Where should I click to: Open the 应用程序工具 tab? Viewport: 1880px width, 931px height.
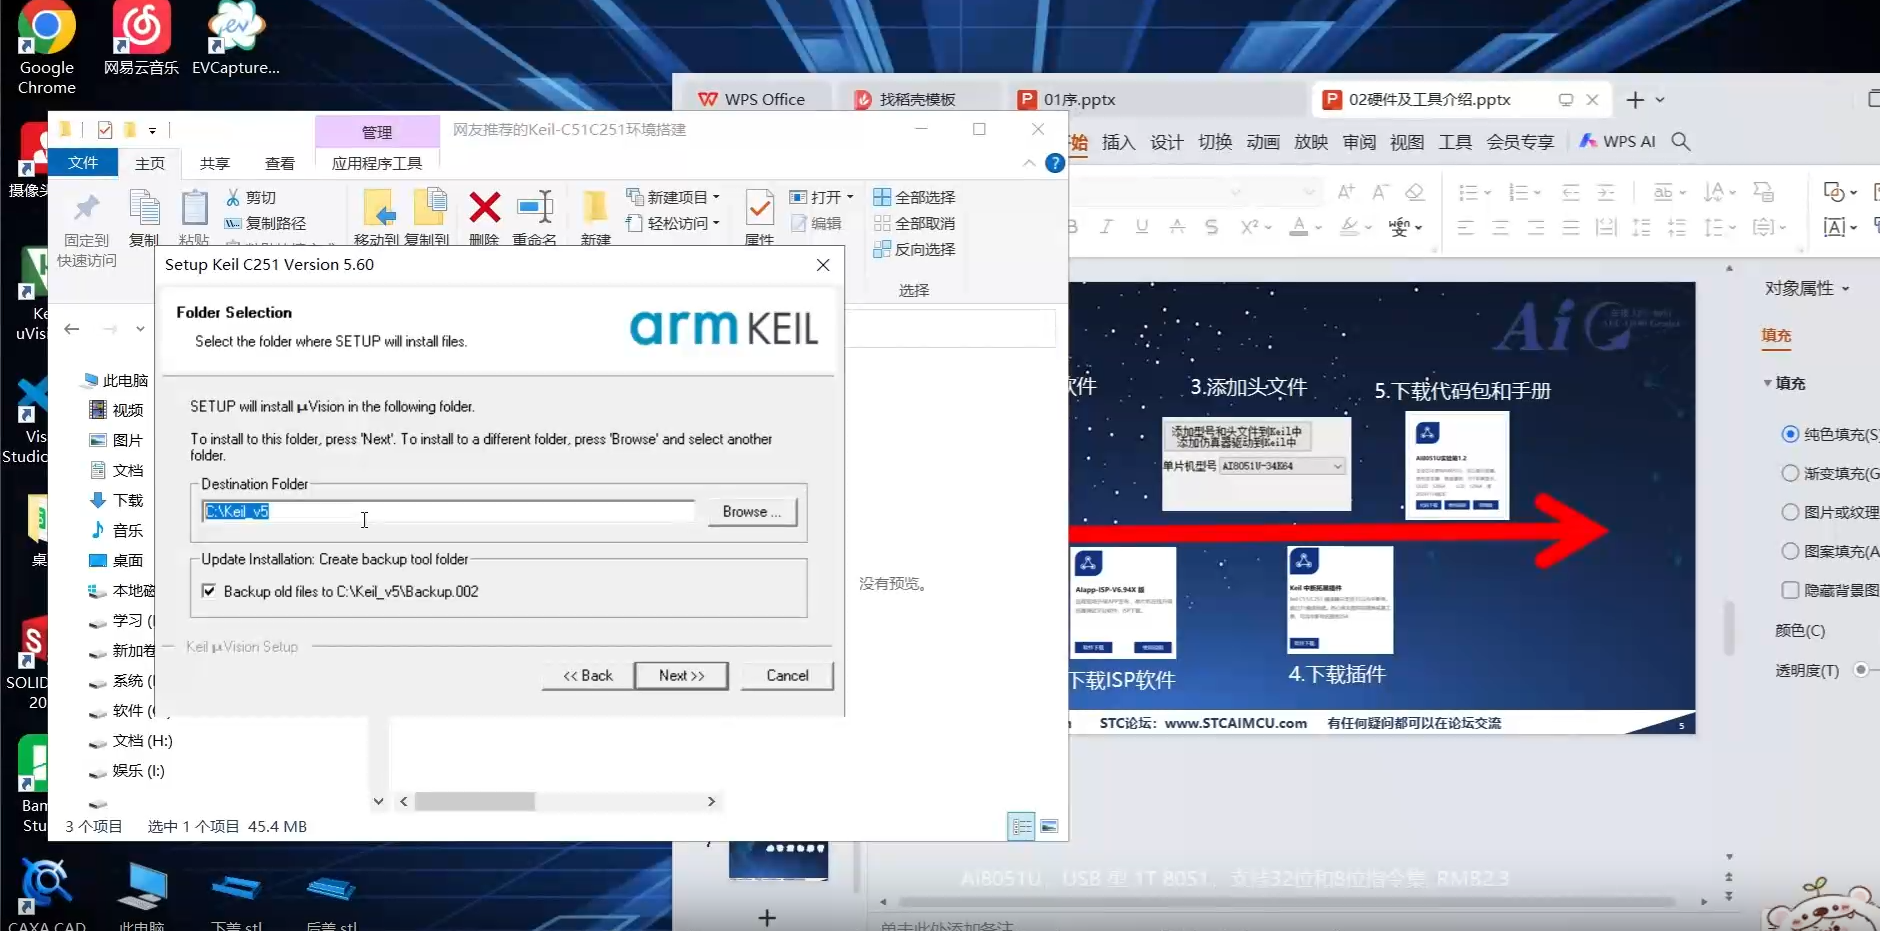pos(377,163)
